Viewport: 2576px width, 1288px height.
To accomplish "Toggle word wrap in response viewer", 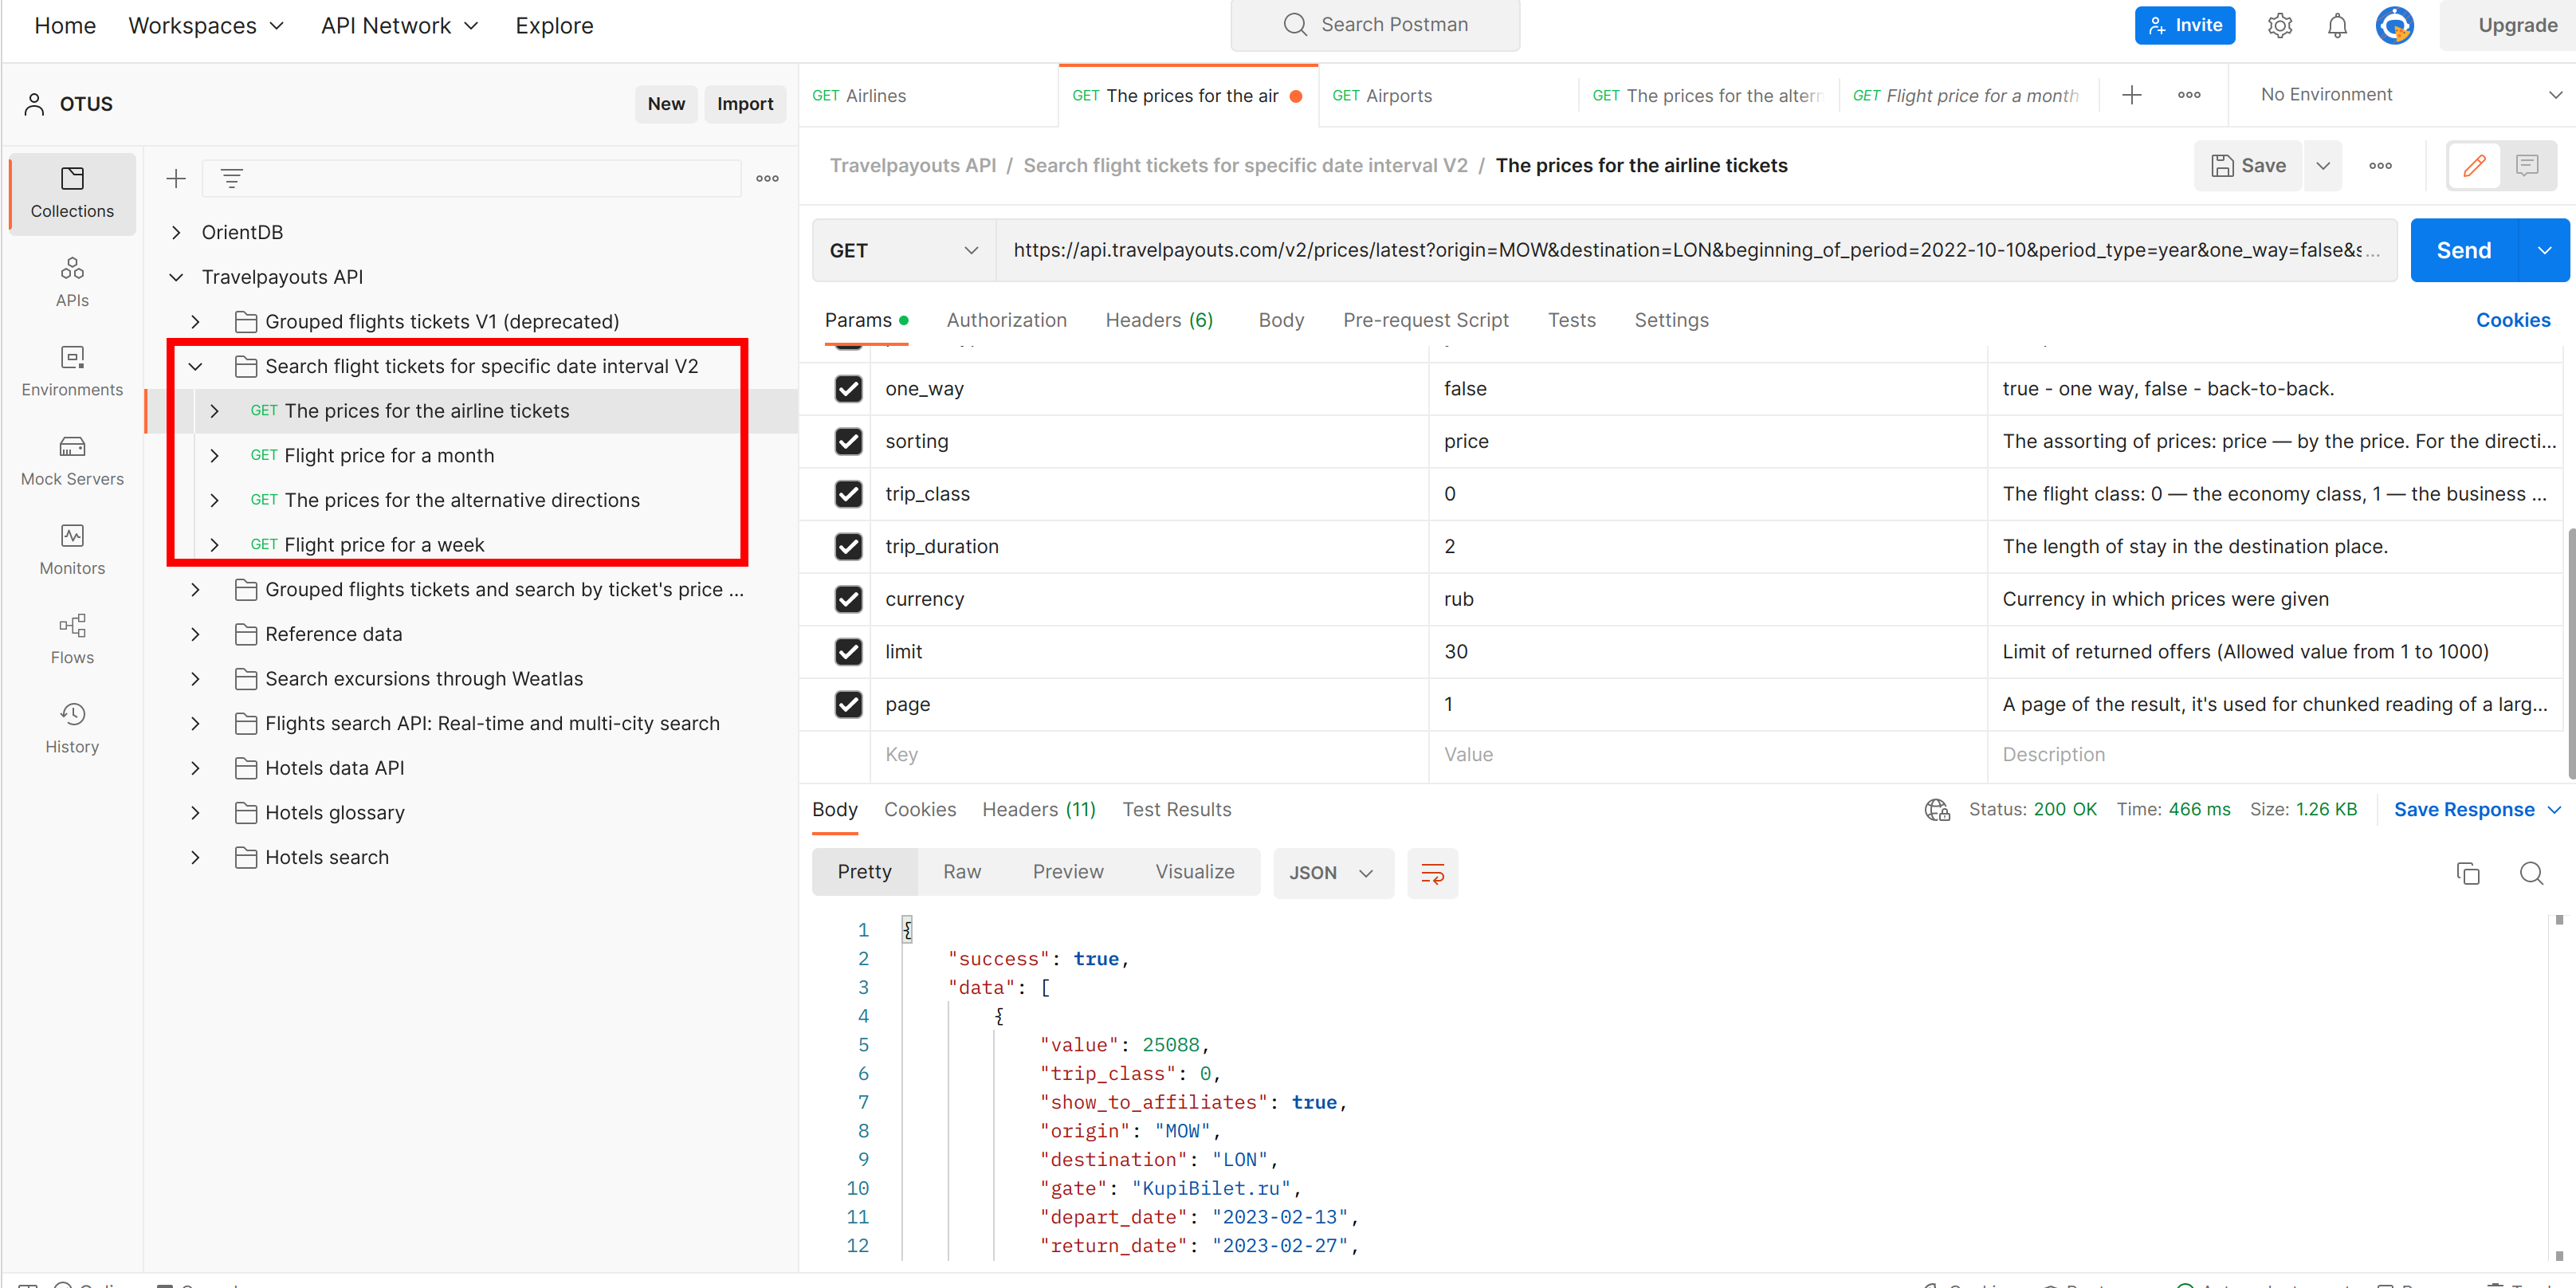I will coord(1432,873).
